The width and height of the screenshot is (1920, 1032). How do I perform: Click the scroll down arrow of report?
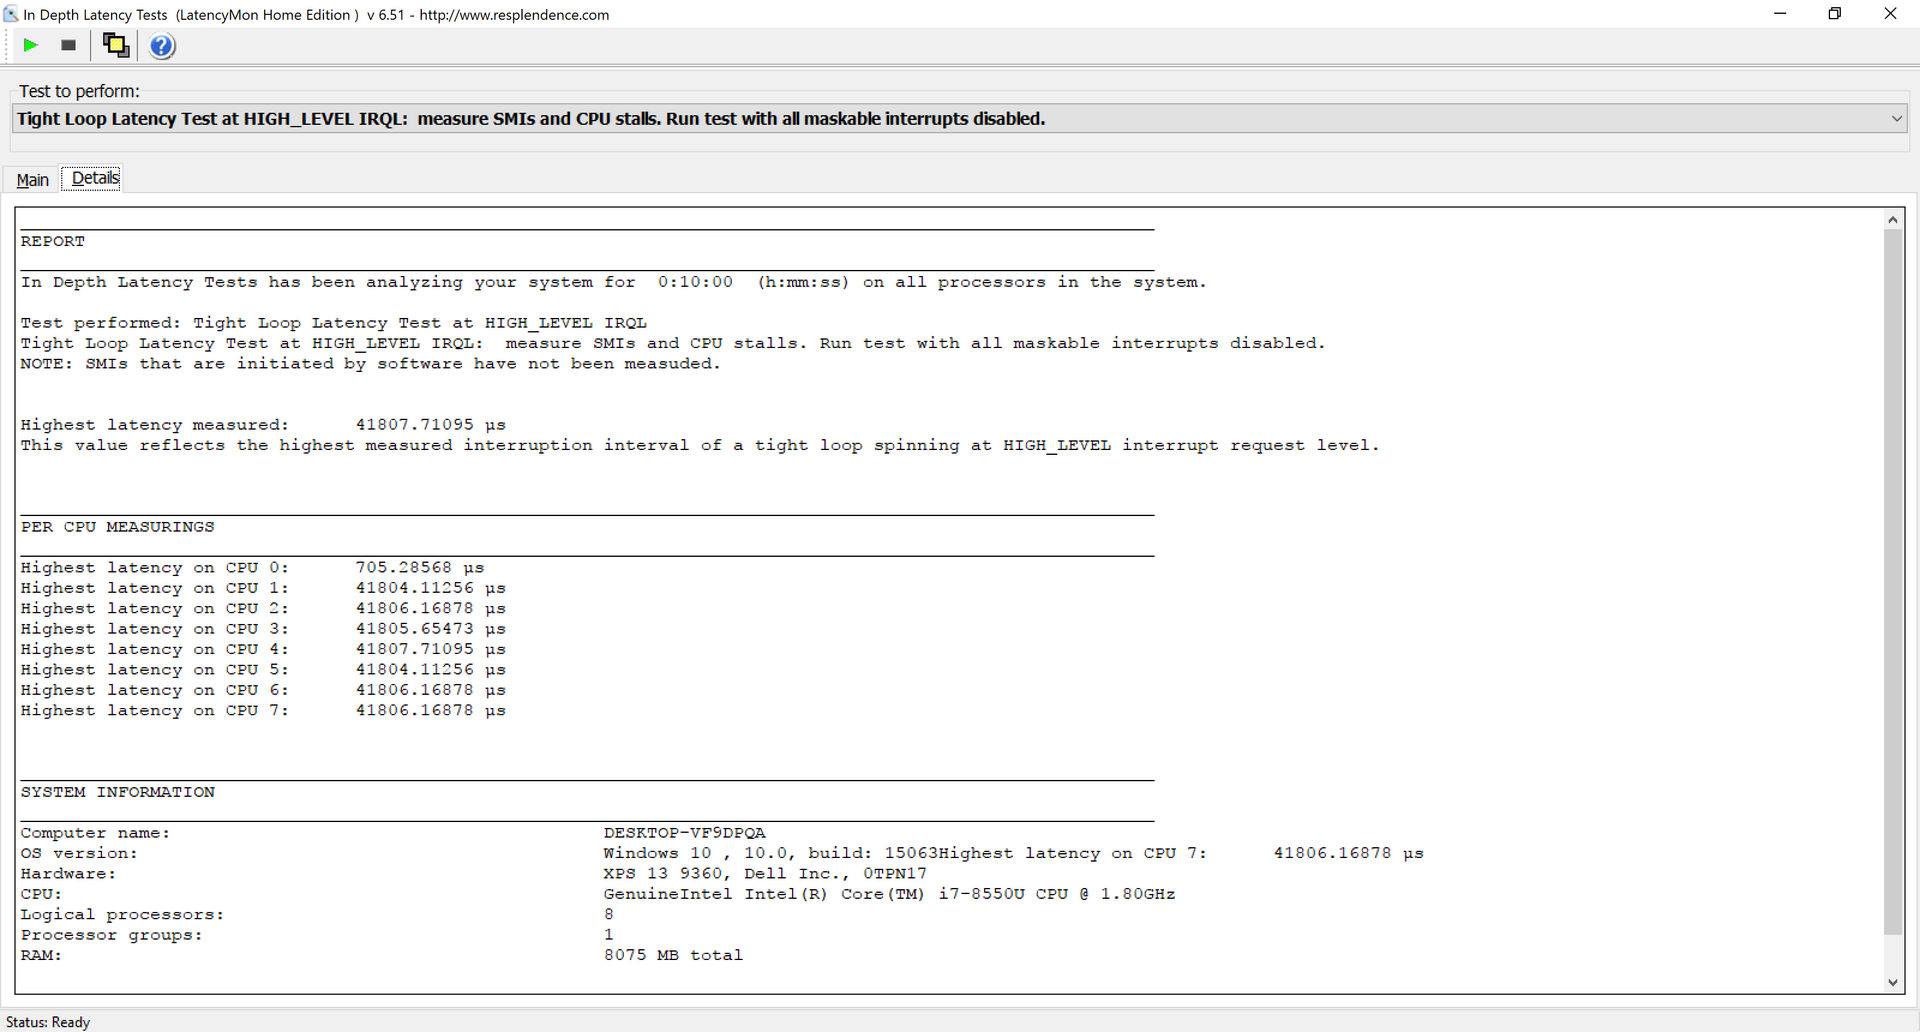point(1893,983)
